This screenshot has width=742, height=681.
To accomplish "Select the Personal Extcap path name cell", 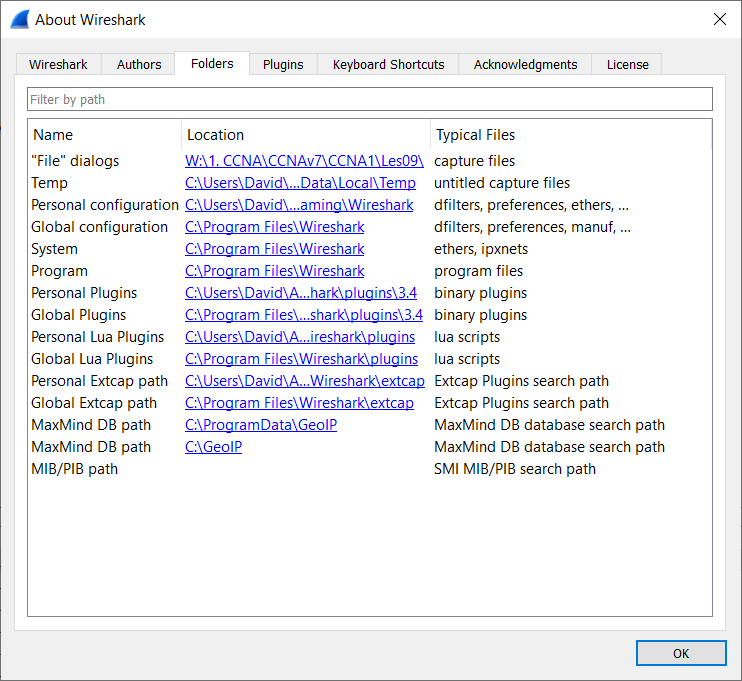I will pyautogui.click(x=99, y=381).
